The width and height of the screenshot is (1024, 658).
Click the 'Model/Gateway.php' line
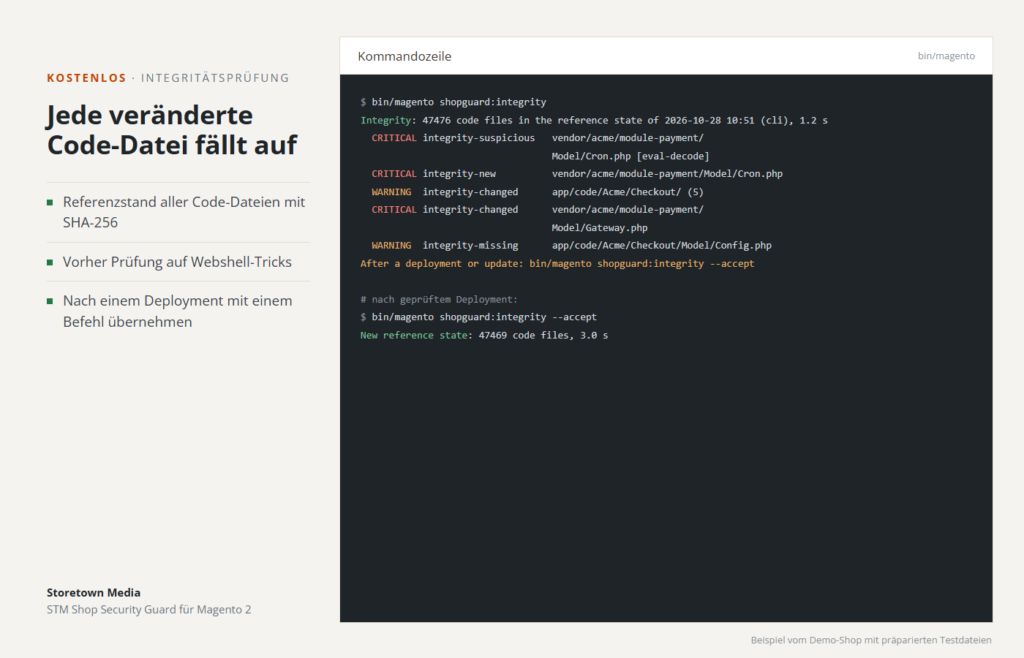click(599, 228)
